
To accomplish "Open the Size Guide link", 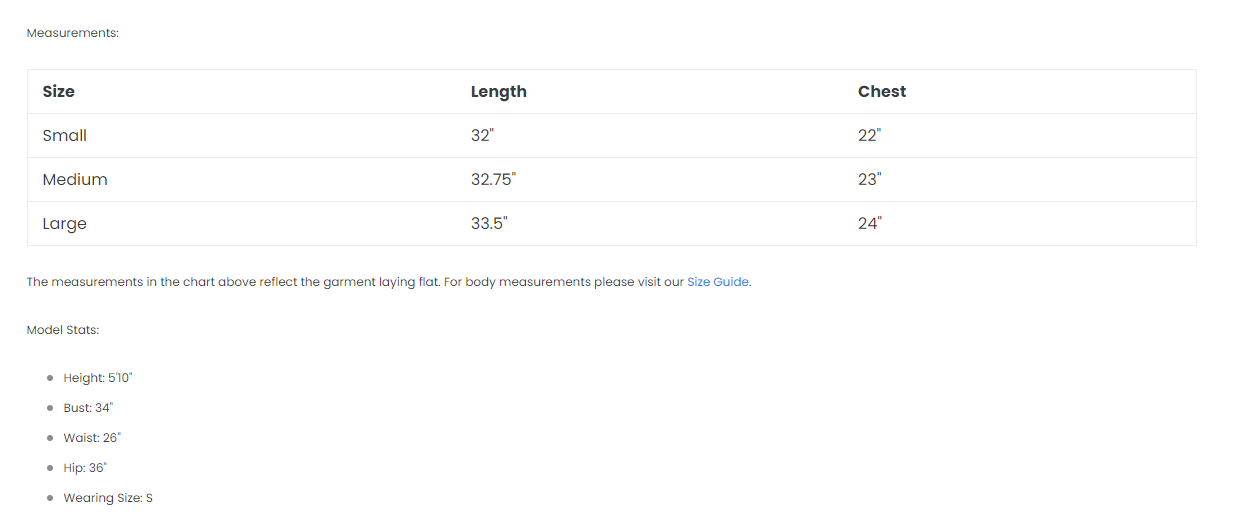I will [x=717, y=282].
